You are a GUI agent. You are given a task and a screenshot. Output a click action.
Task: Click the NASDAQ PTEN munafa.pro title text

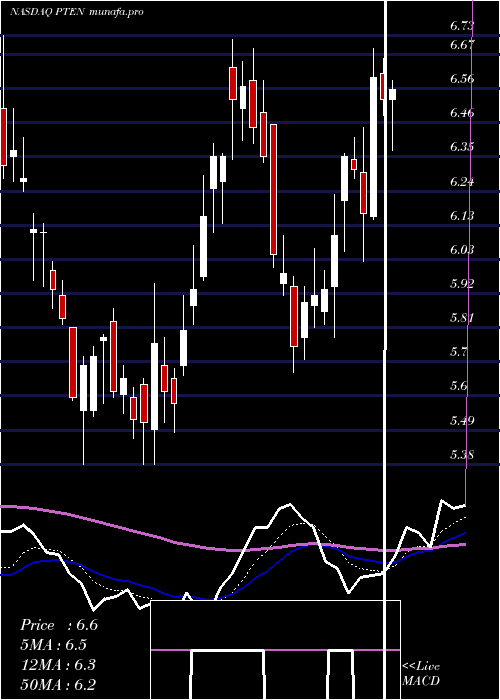point(77,12)
